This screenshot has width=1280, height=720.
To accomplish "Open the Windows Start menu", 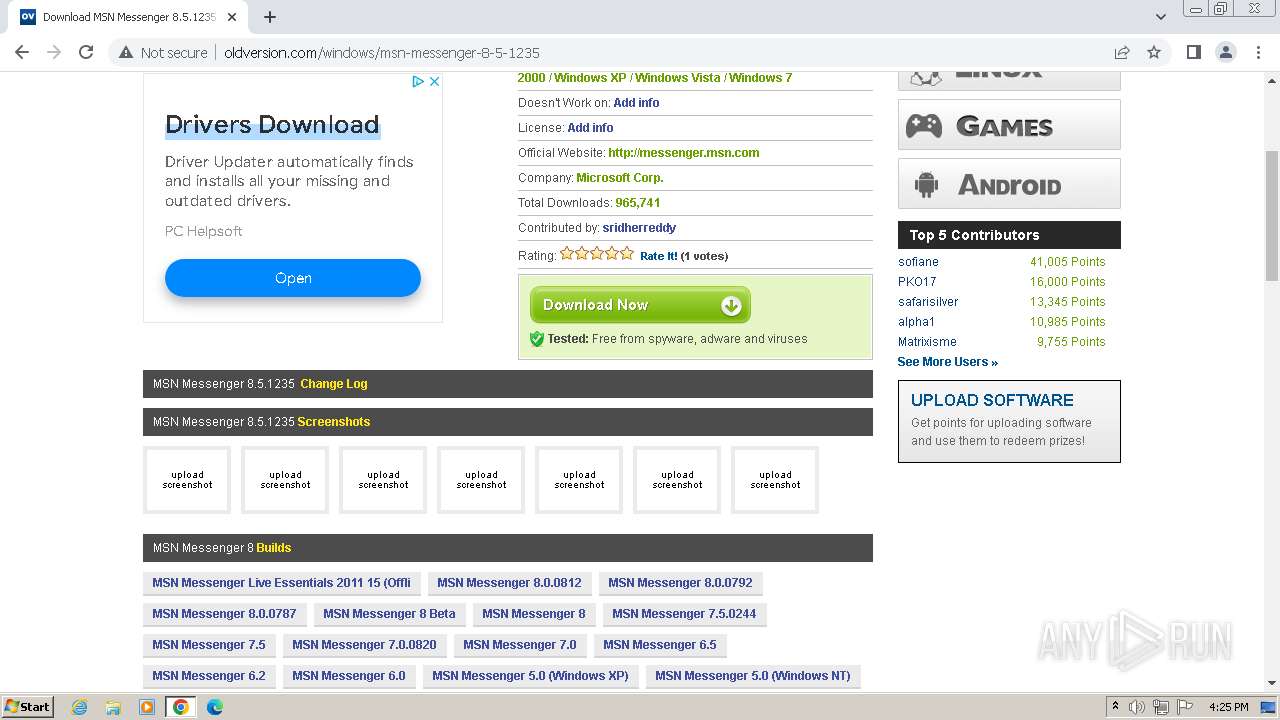I will pos(28,707).
